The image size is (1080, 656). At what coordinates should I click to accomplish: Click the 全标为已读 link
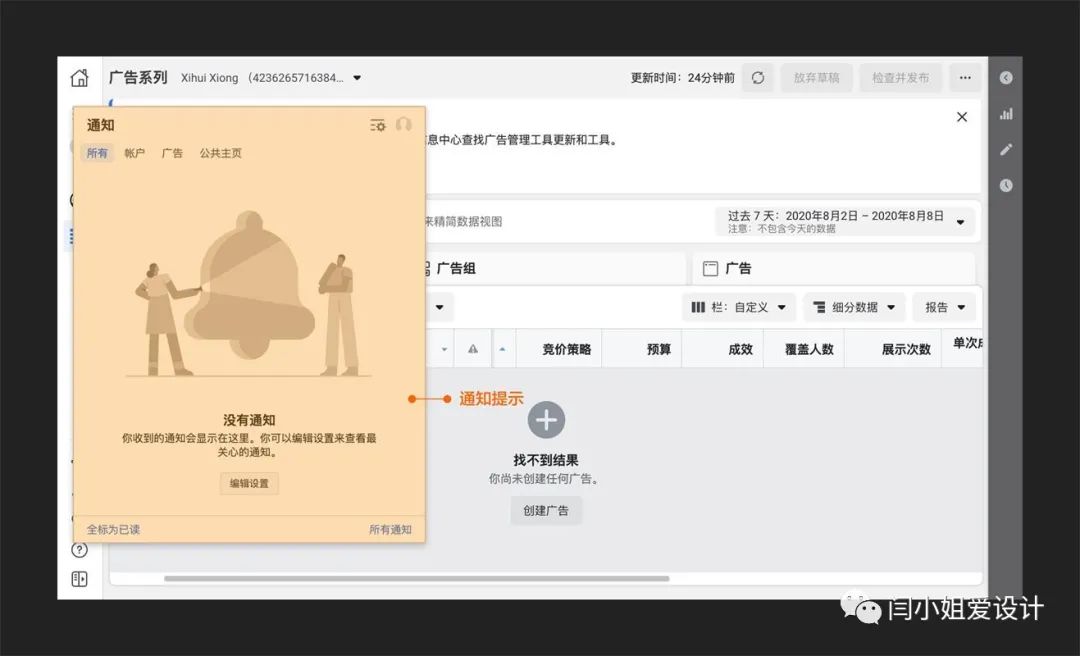(x=113, y=529)
